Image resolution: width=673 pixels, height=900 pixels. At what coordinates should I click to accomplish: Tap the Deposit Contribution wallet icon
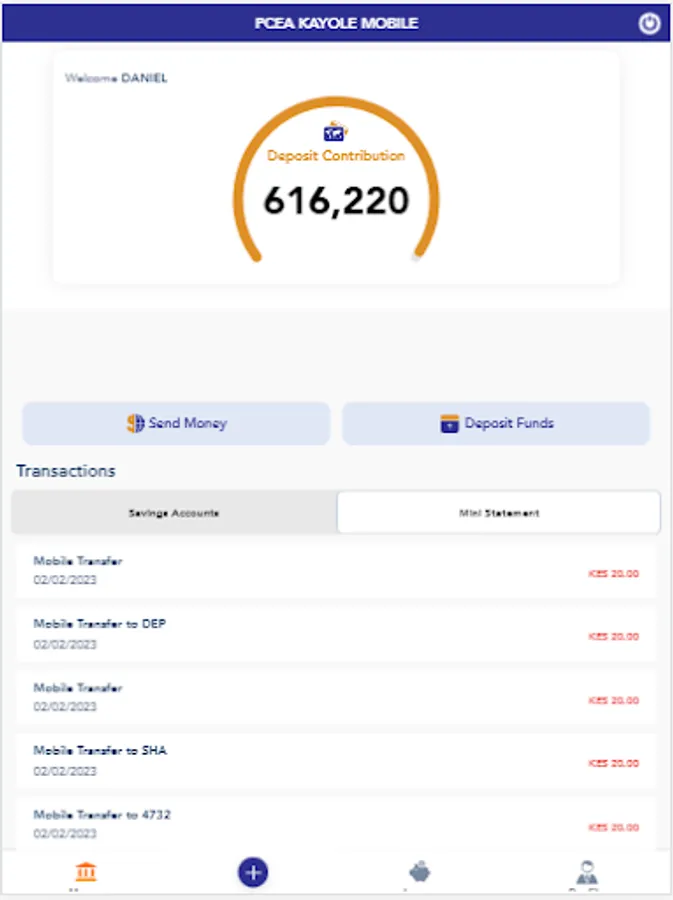336,132
